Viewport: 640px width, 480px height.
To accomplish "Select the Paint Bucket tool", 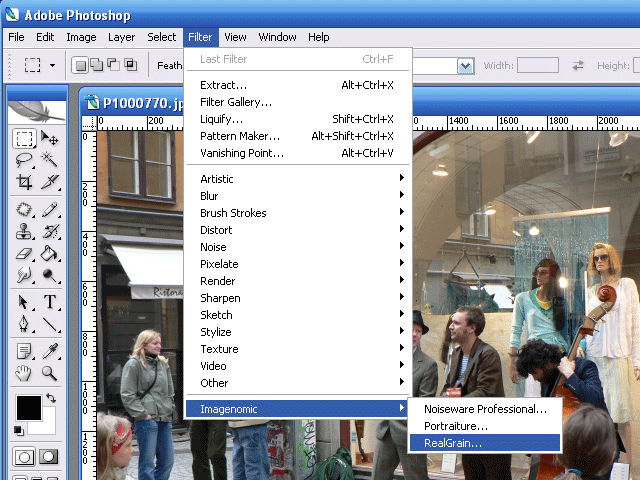I will click(50, 253).
